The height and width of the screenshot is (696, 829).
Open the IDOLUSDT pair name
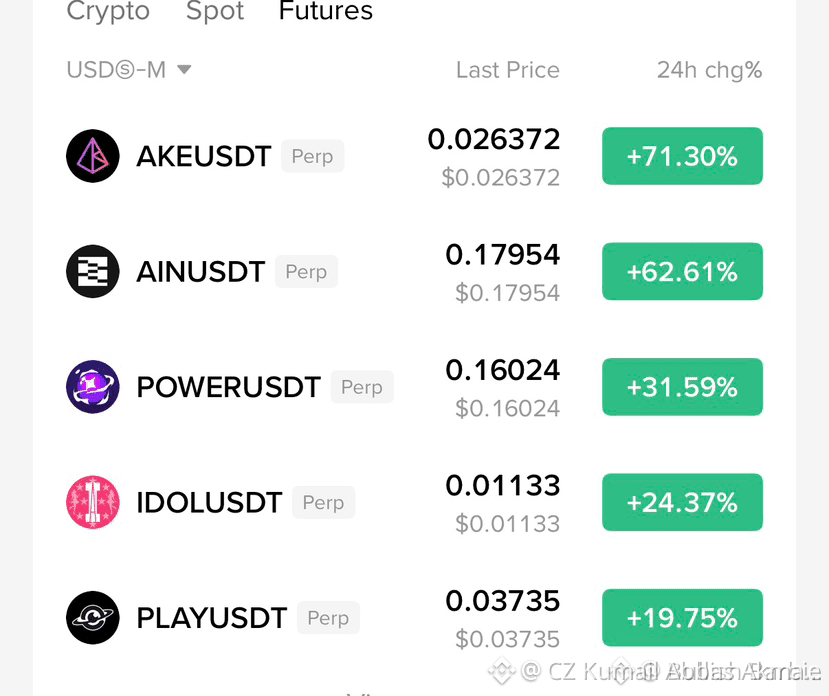coord(209,502)
